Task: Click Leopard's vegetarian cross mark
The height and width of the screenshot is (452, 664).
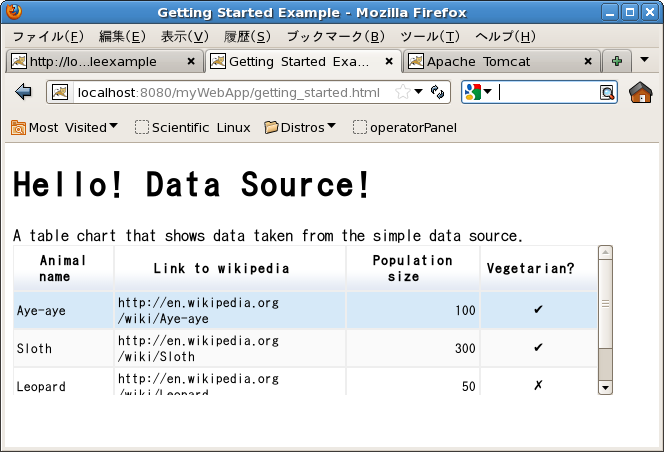Action: point(538,385)
